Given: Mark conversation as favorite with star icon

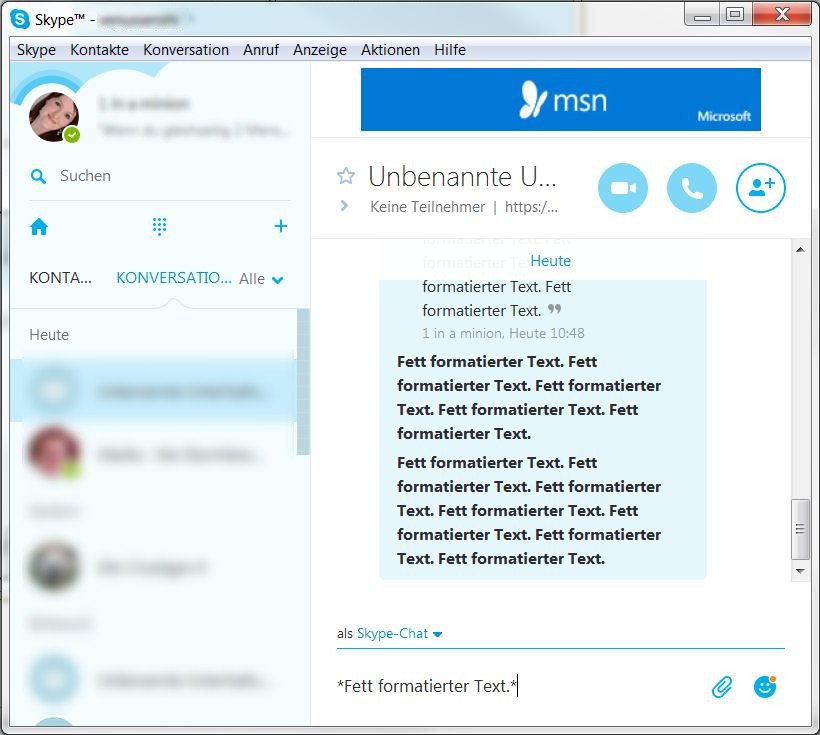Looking at the screenshot, I should click(x=346, y=176).
